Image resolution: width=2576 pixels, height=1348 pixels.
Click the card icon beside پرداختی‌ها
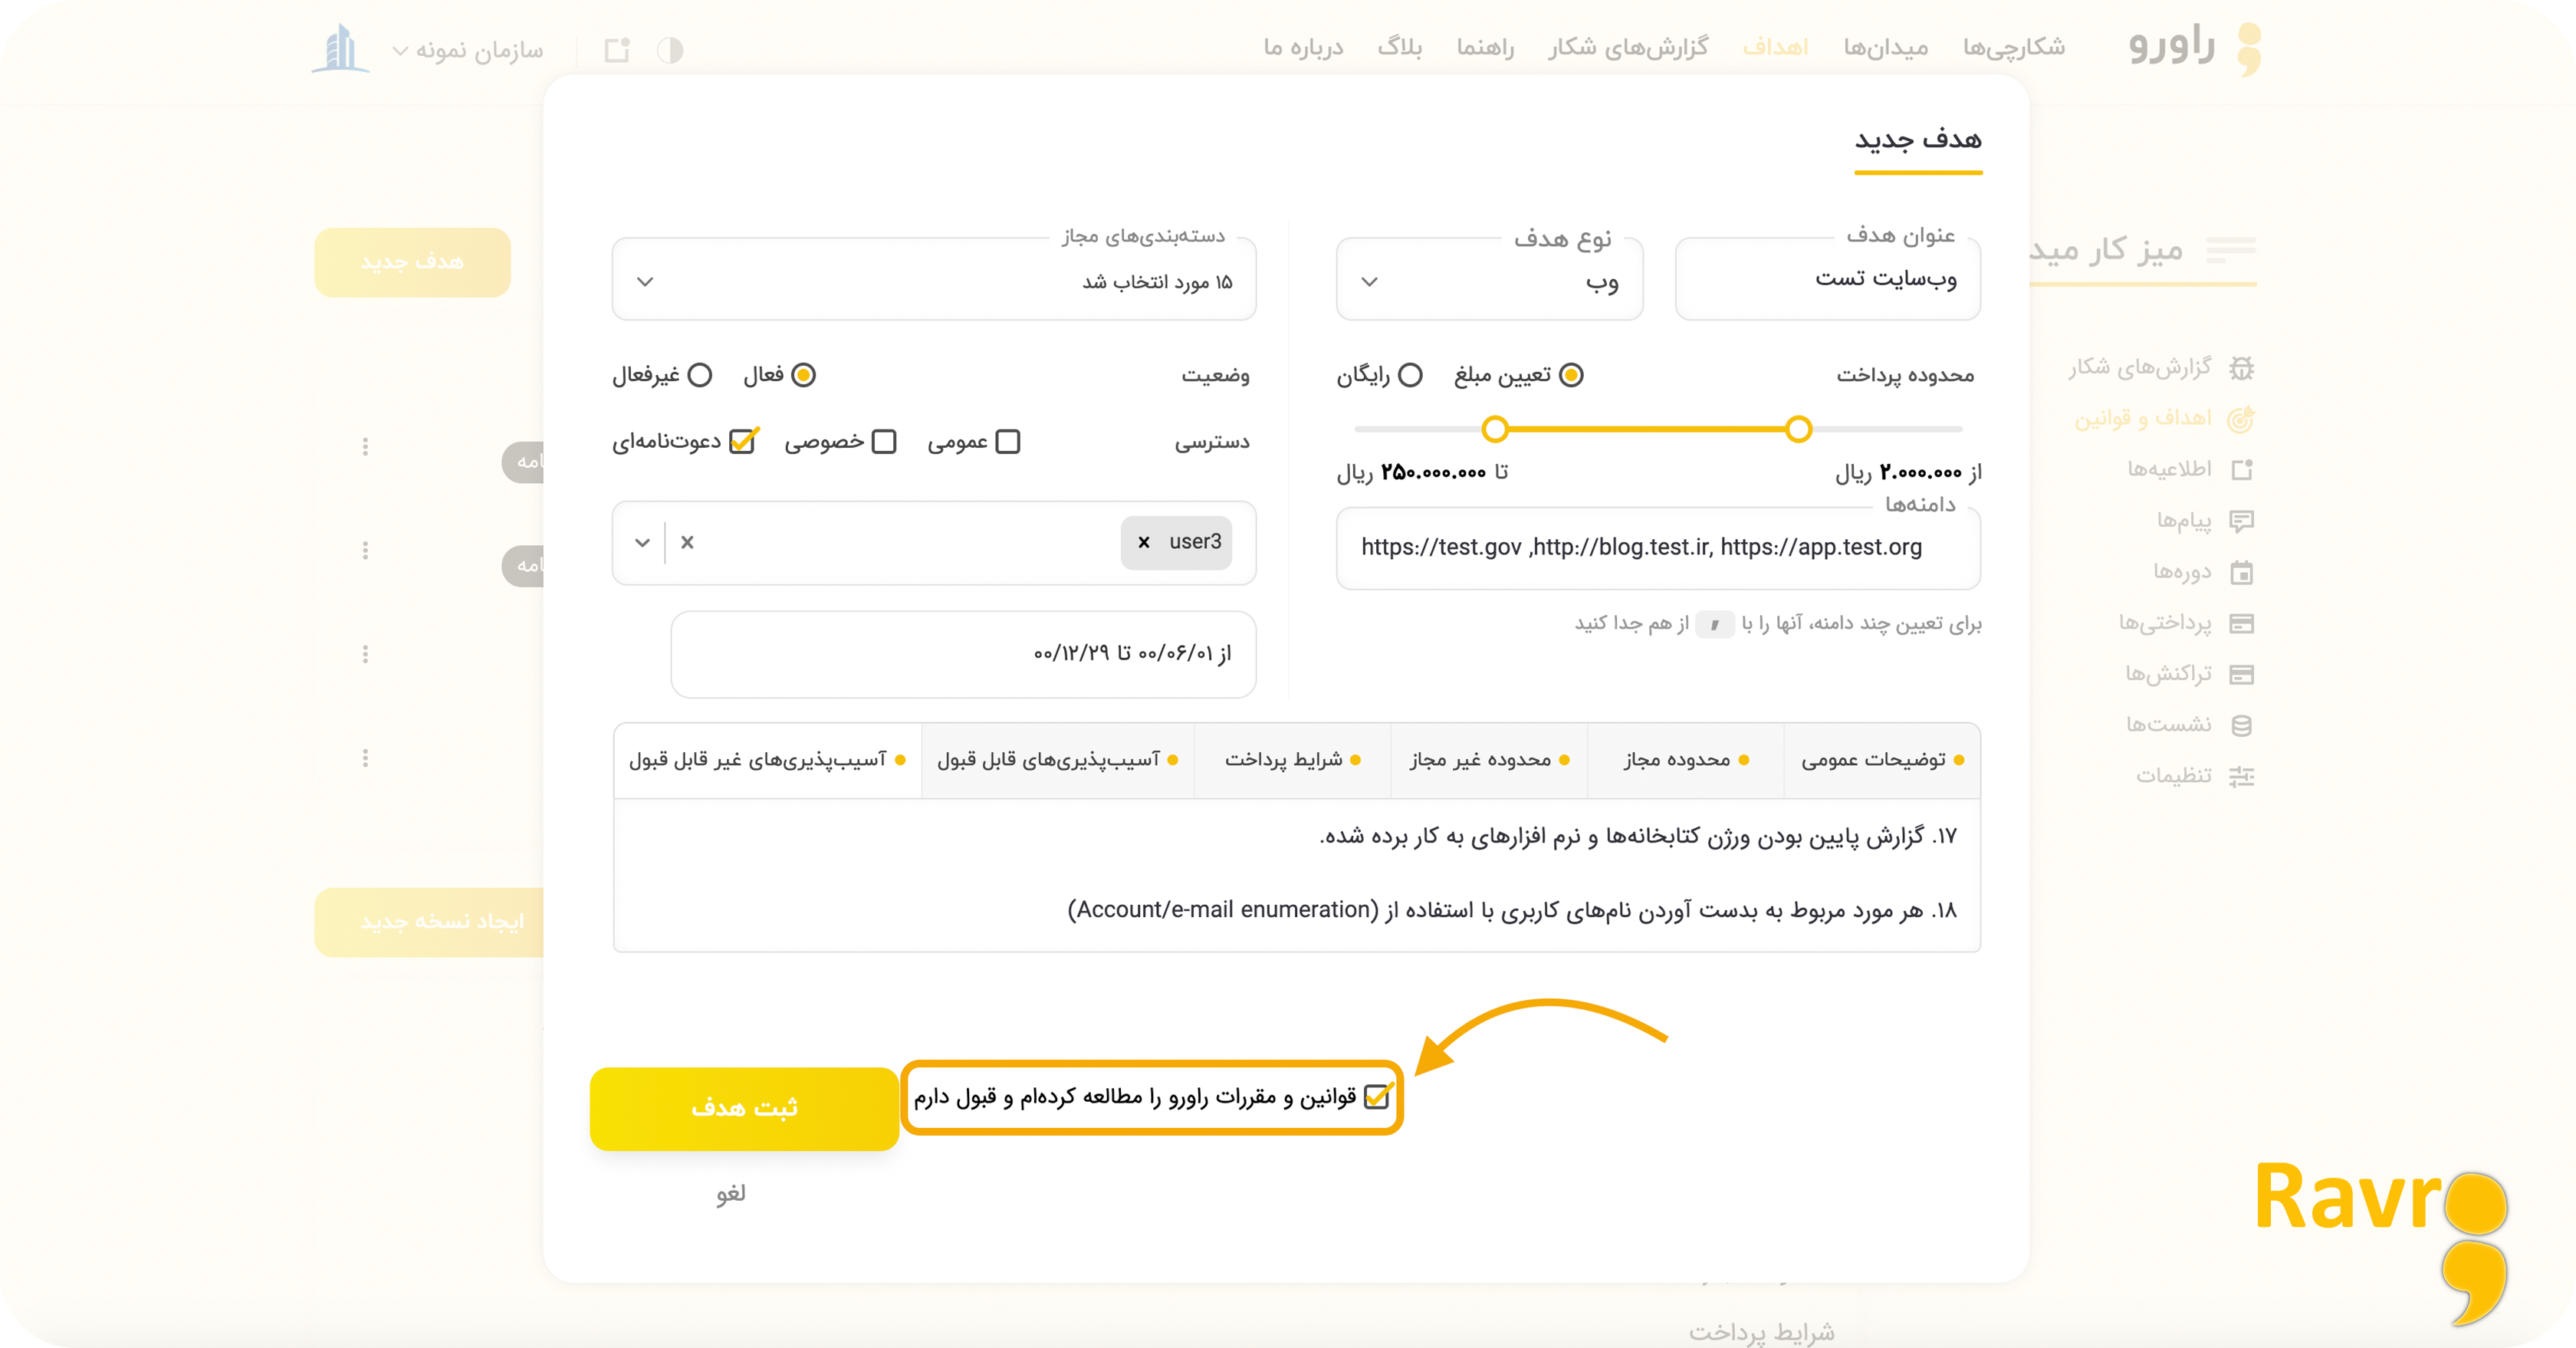[x=2242, y=624]
